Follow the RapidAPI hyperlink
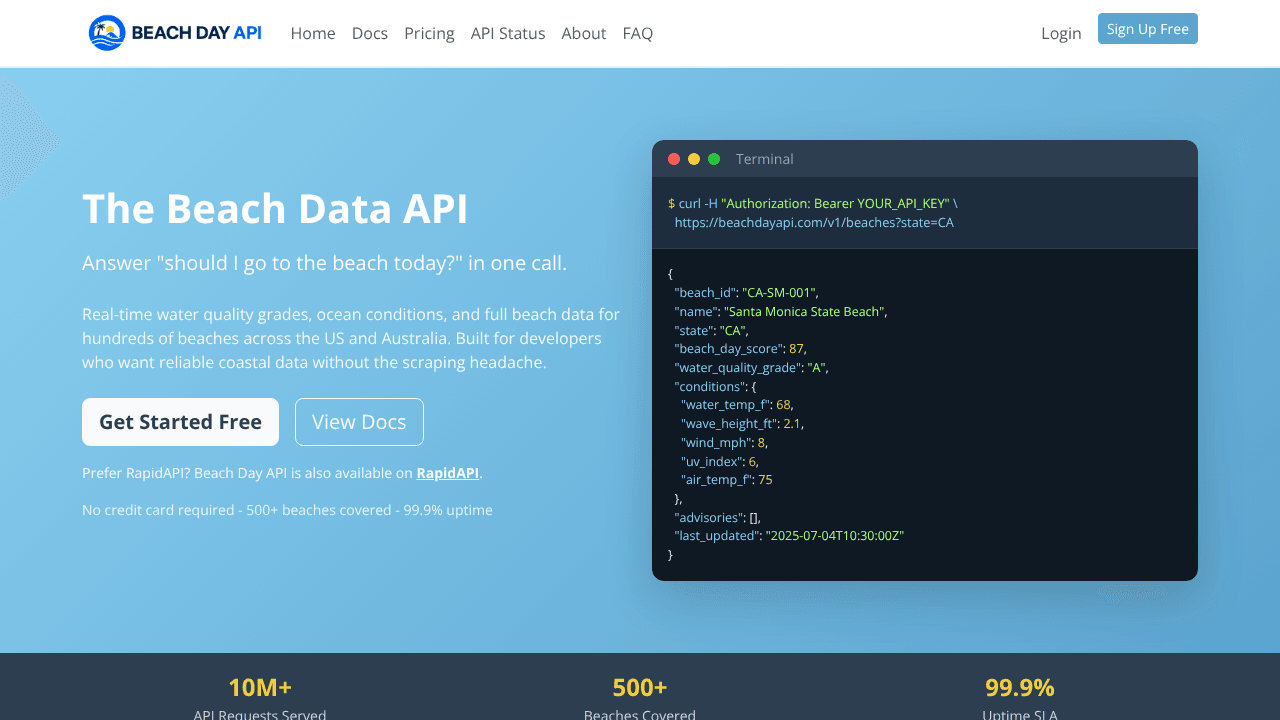1280x720 pixels. (x=448, y=473)
